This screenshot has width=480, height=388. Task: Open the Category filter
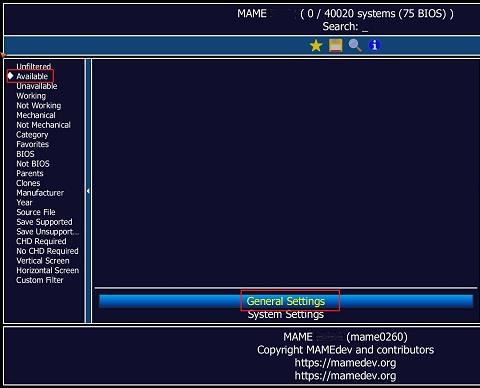coord(32,135)
